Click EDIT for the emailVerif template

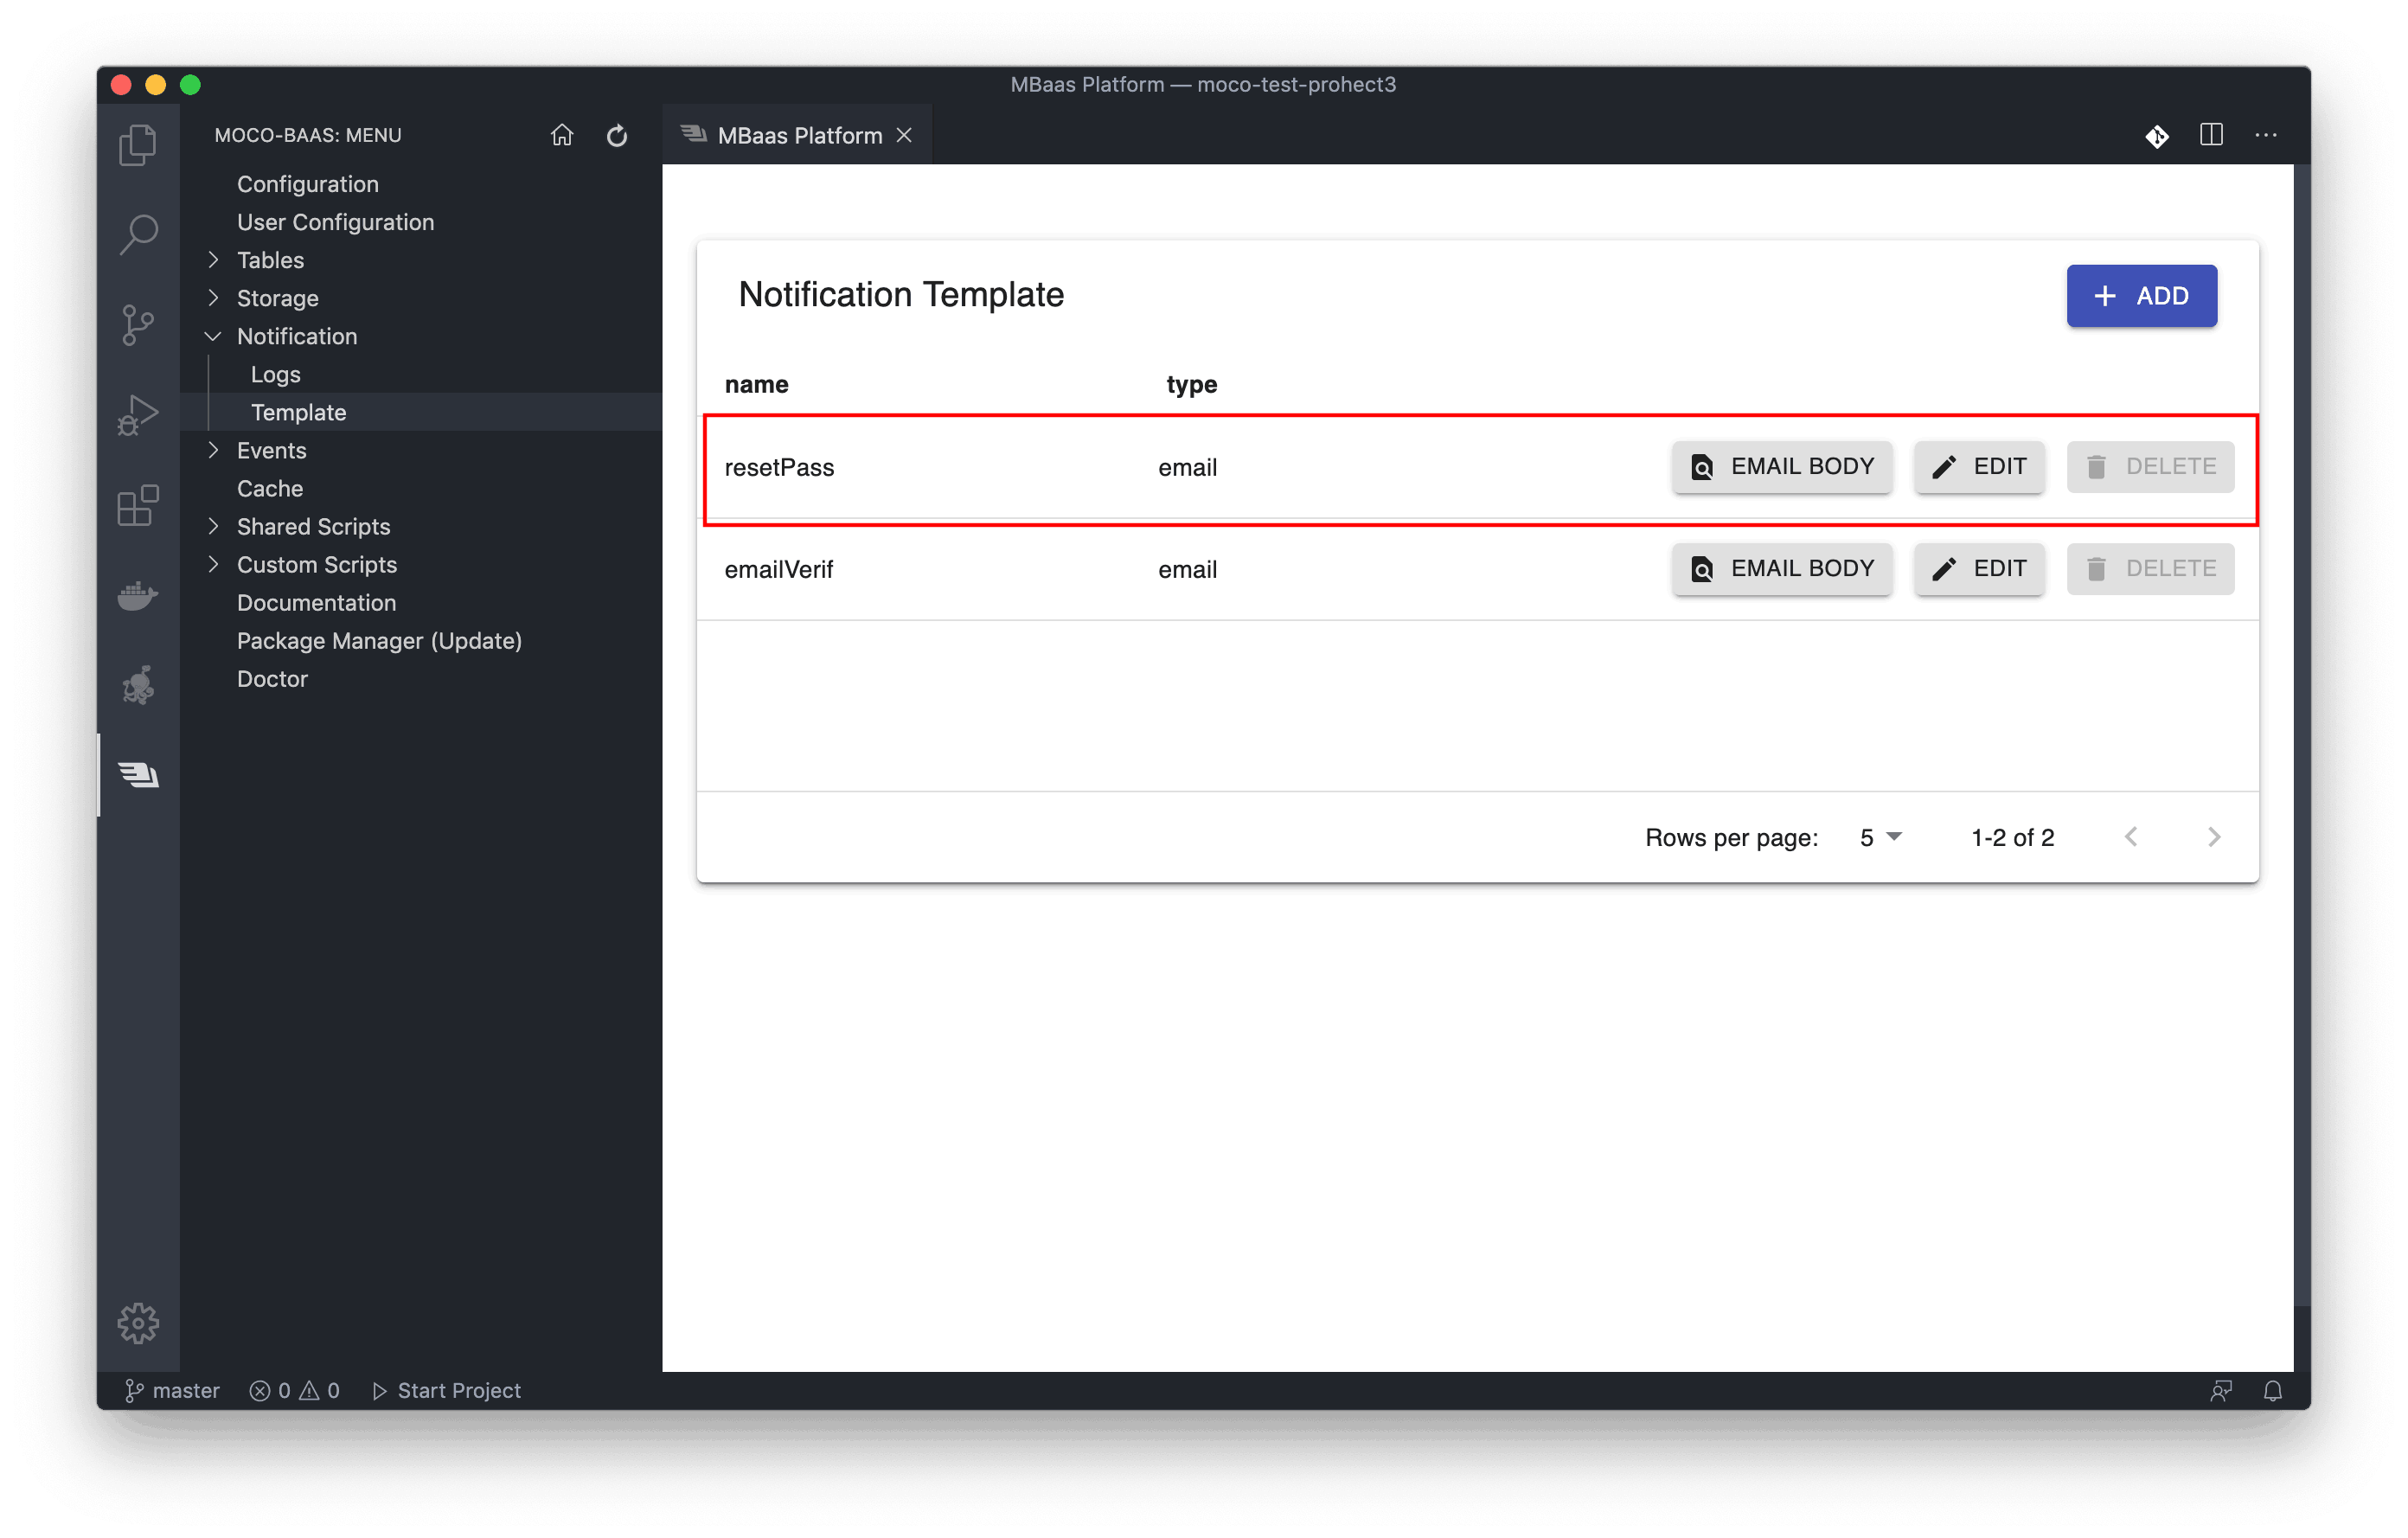click(1978, 569)
